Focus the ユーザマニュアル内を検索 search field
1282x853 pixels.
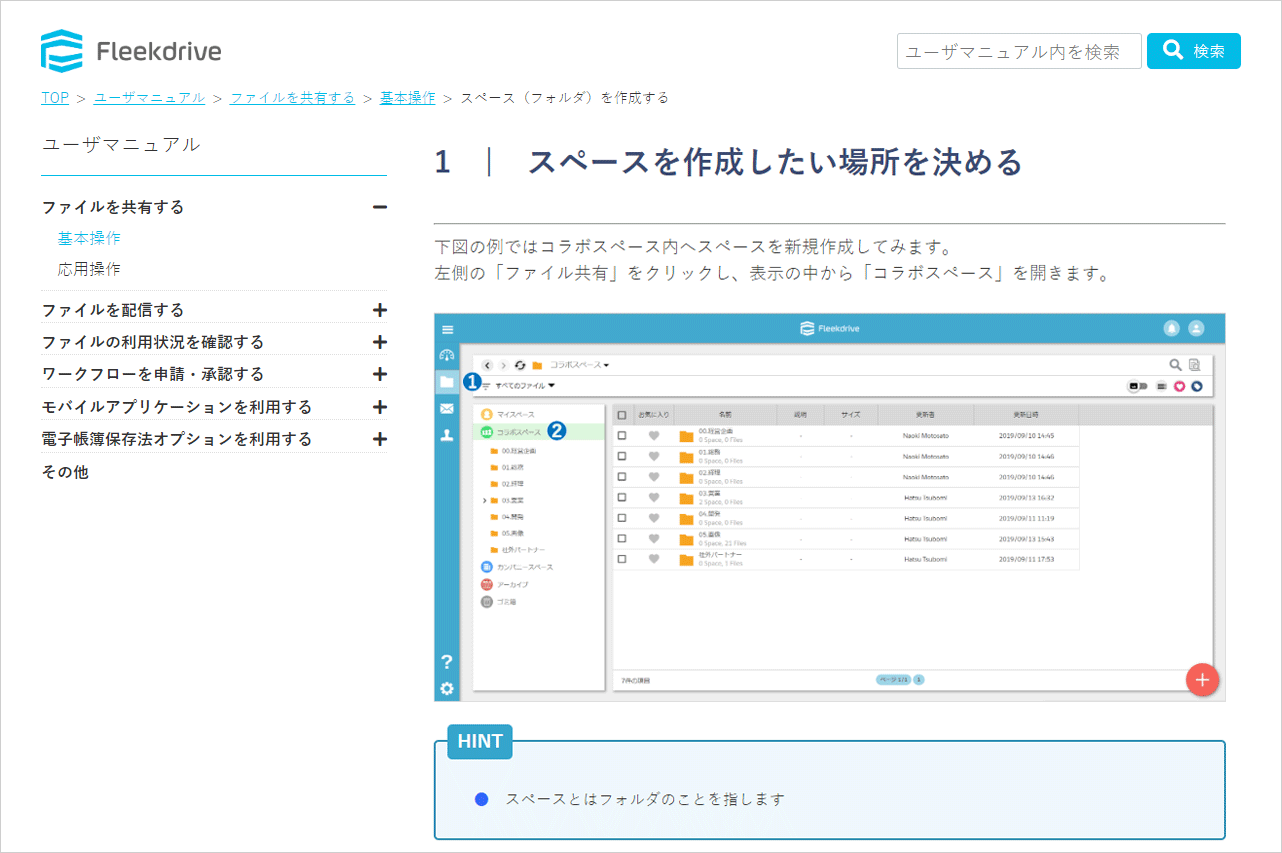coord(1019,51)
